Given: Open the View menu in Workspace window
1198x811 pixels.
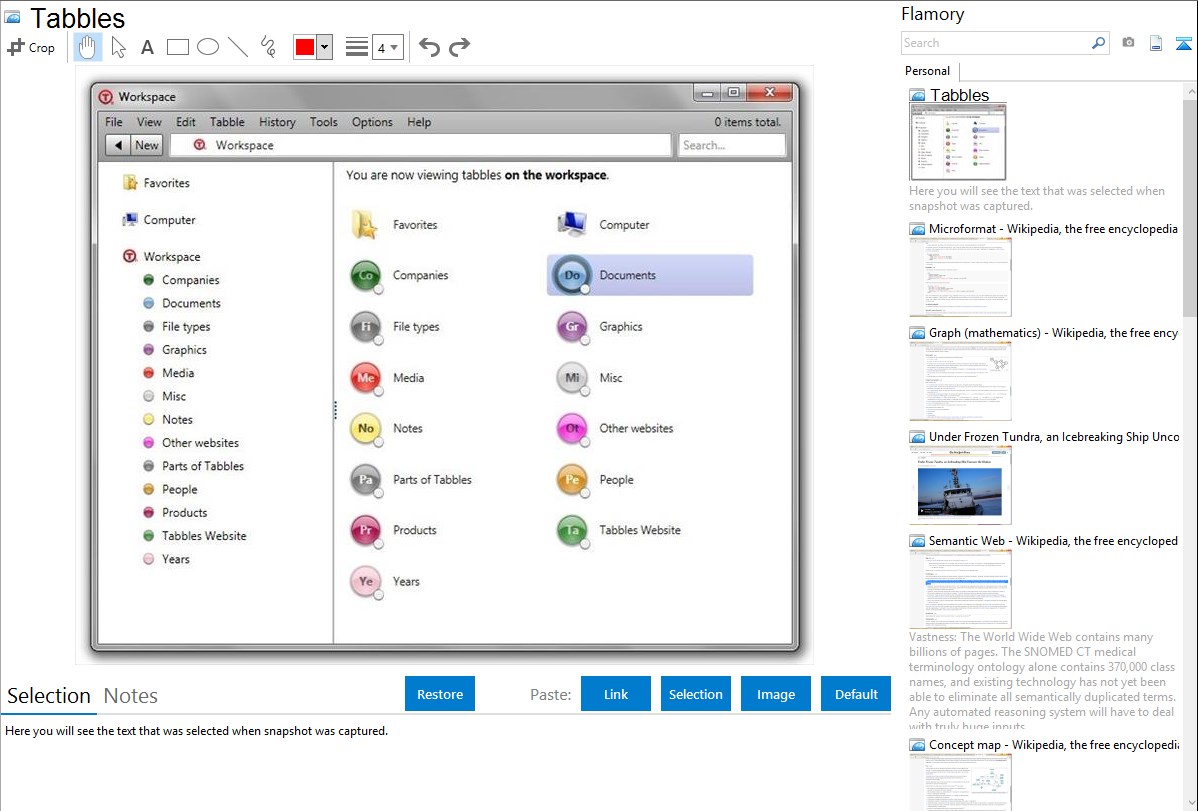Looking at the screenshot, I should (x=149, y=122).
